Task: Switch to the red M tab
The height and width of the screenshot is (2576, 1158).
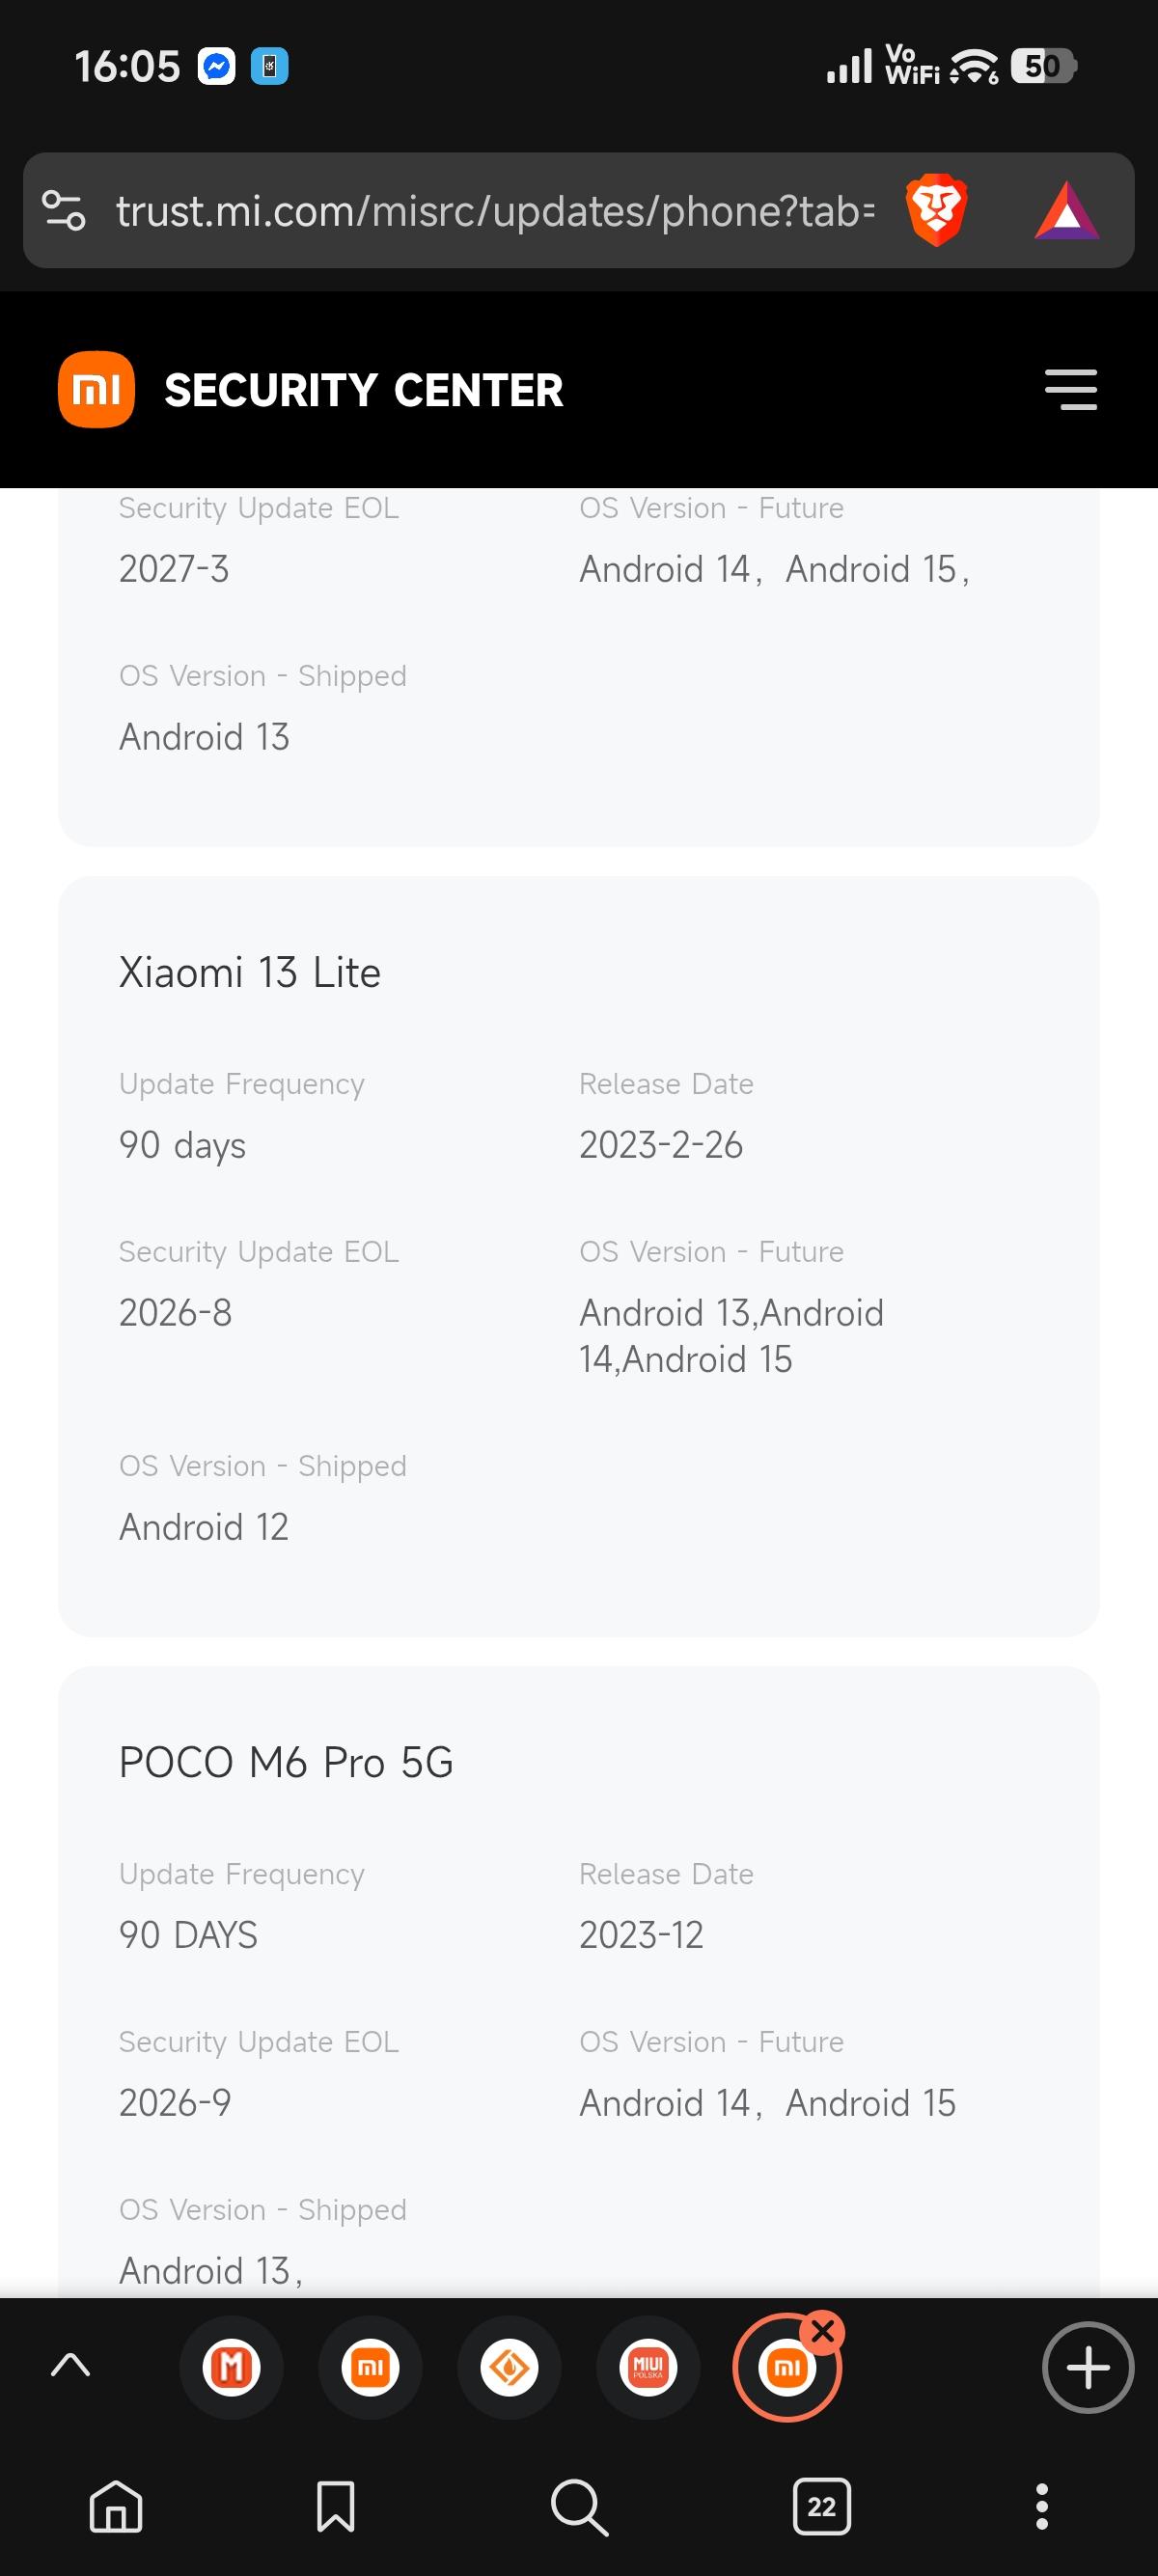Action: tap(232, 2367)
